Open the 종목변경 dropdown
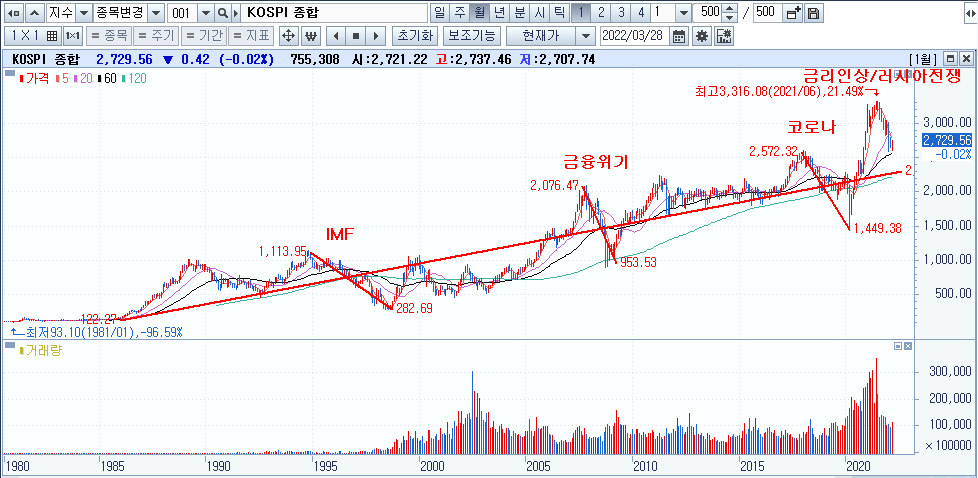The image size is (978, 478). (157, 12)
